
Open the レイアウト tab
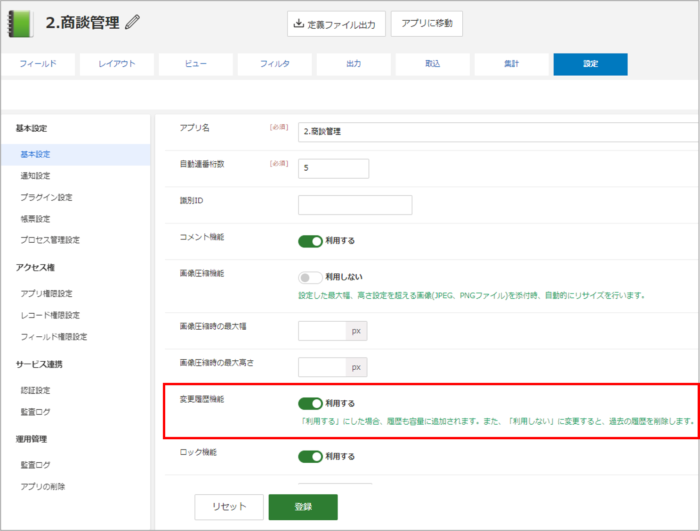[x=117, y=64]
